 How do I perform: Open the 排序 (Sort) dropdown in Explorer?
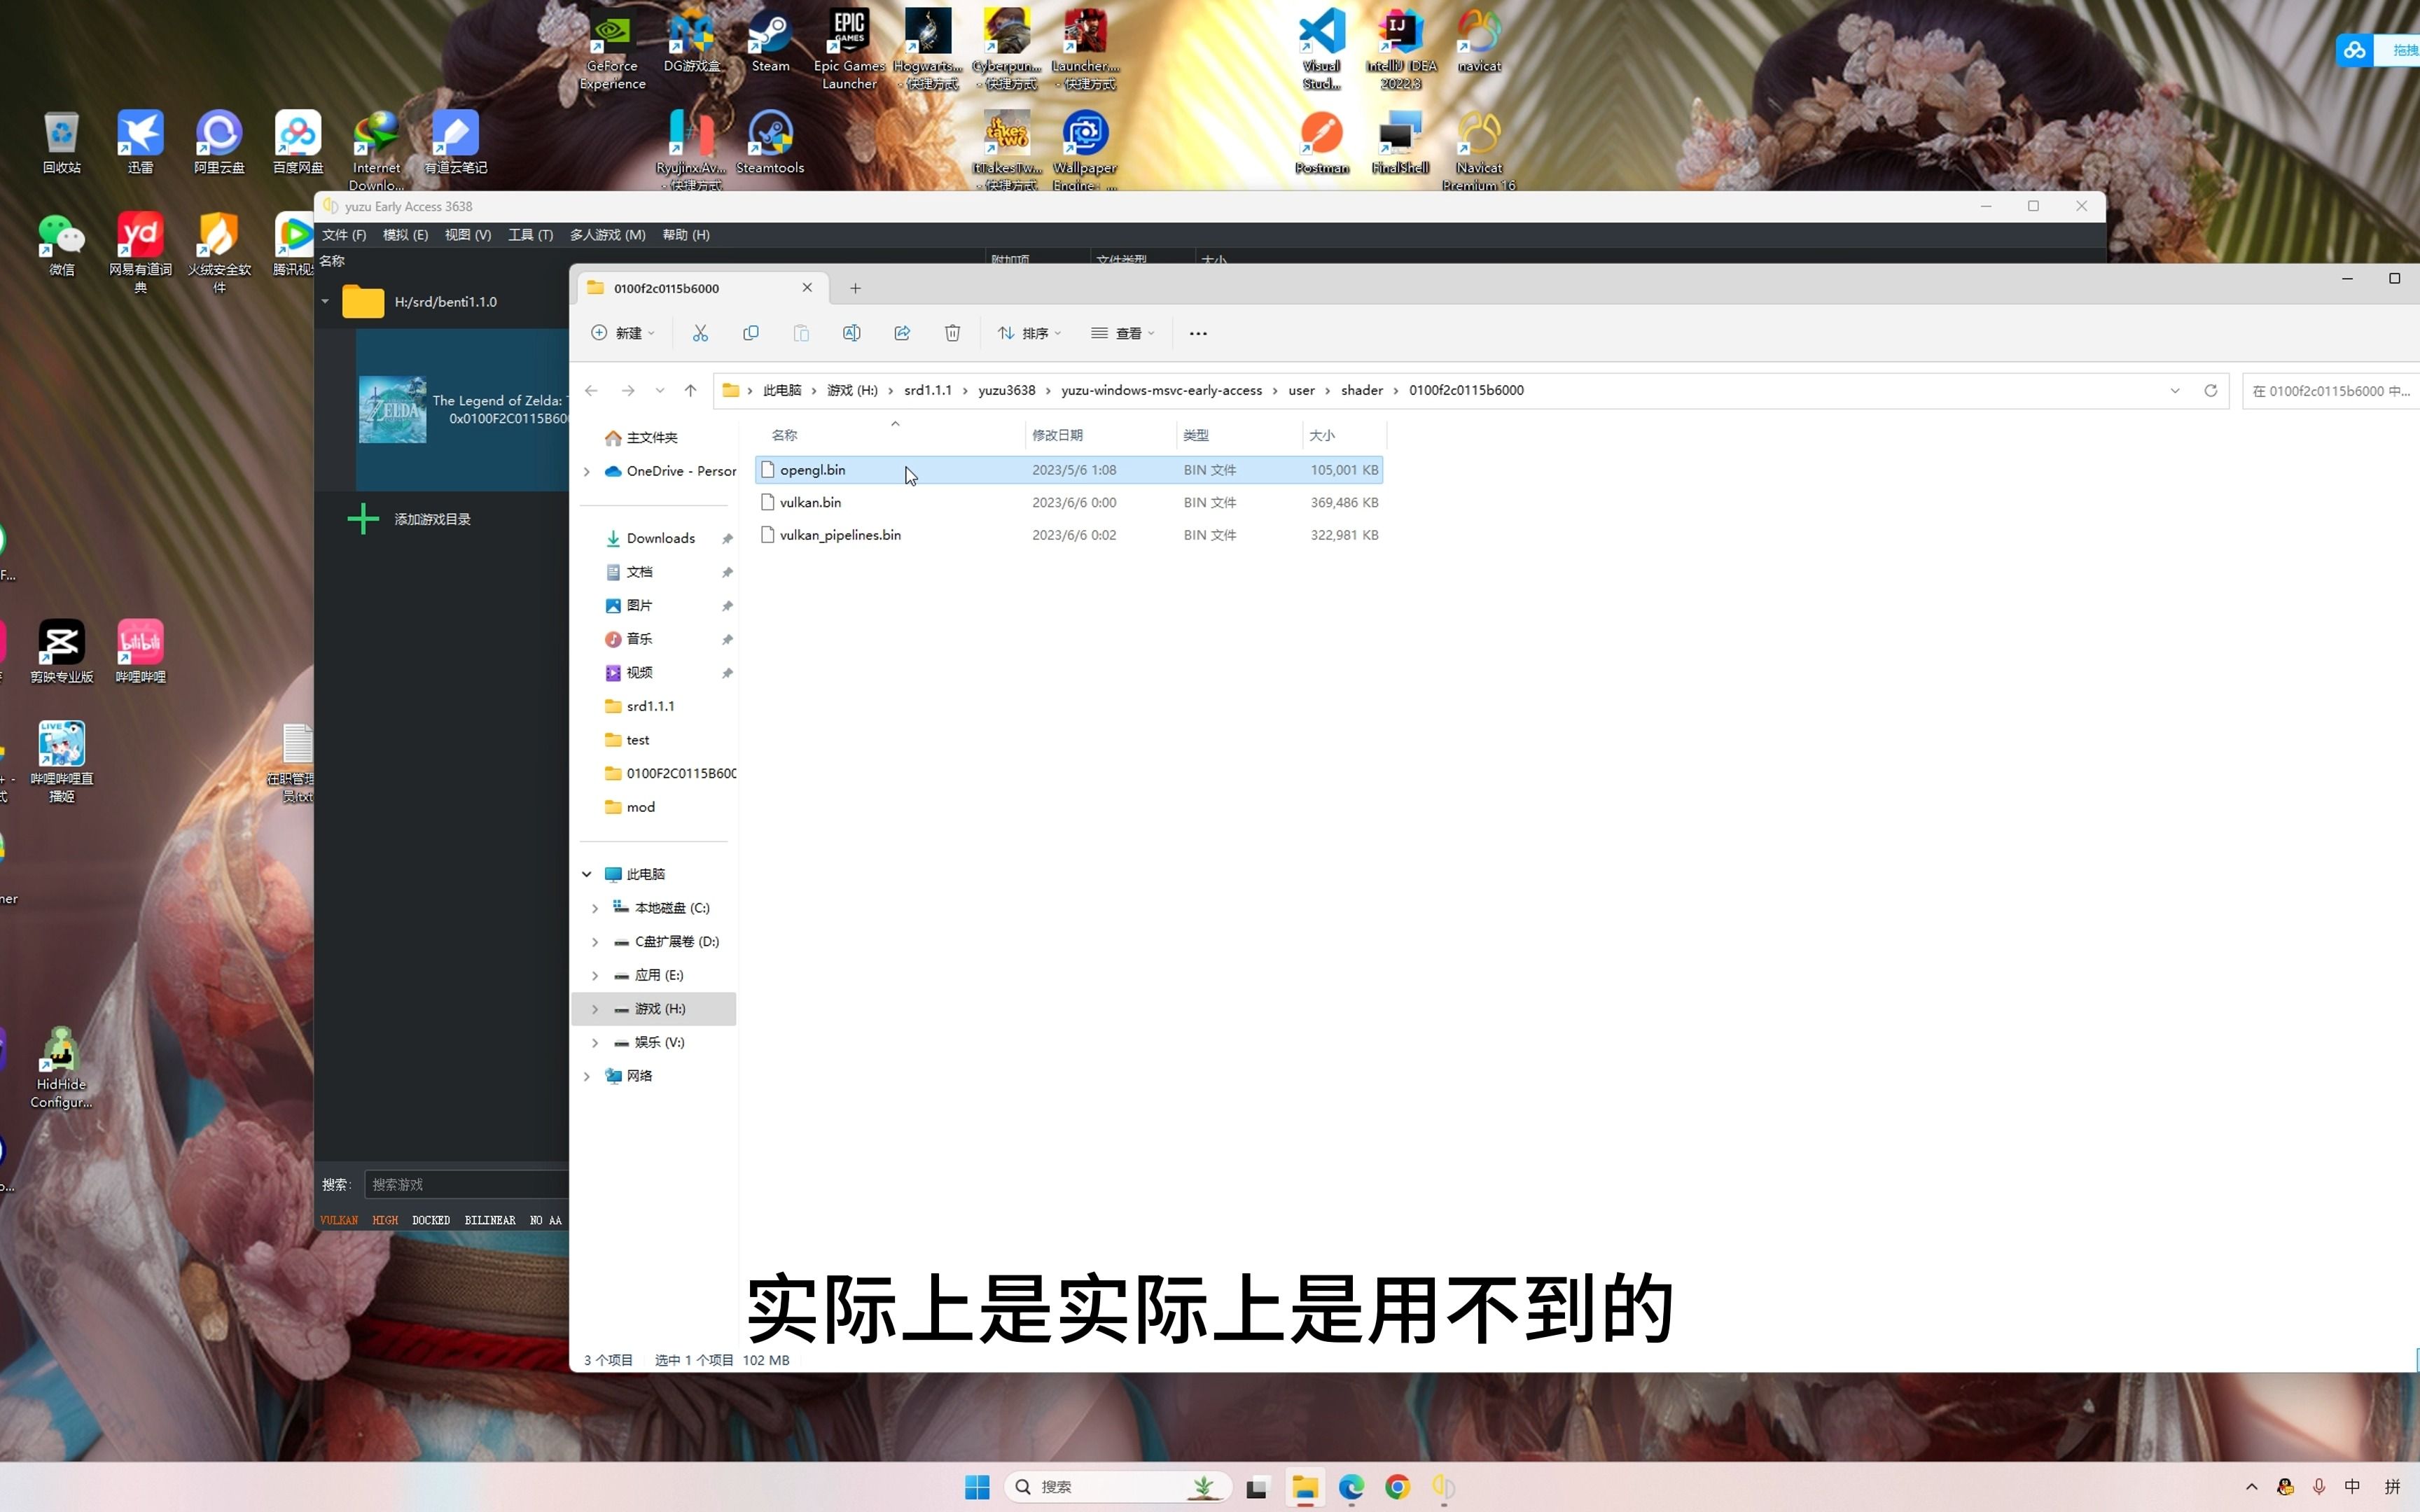click(x=1029, y=333)
